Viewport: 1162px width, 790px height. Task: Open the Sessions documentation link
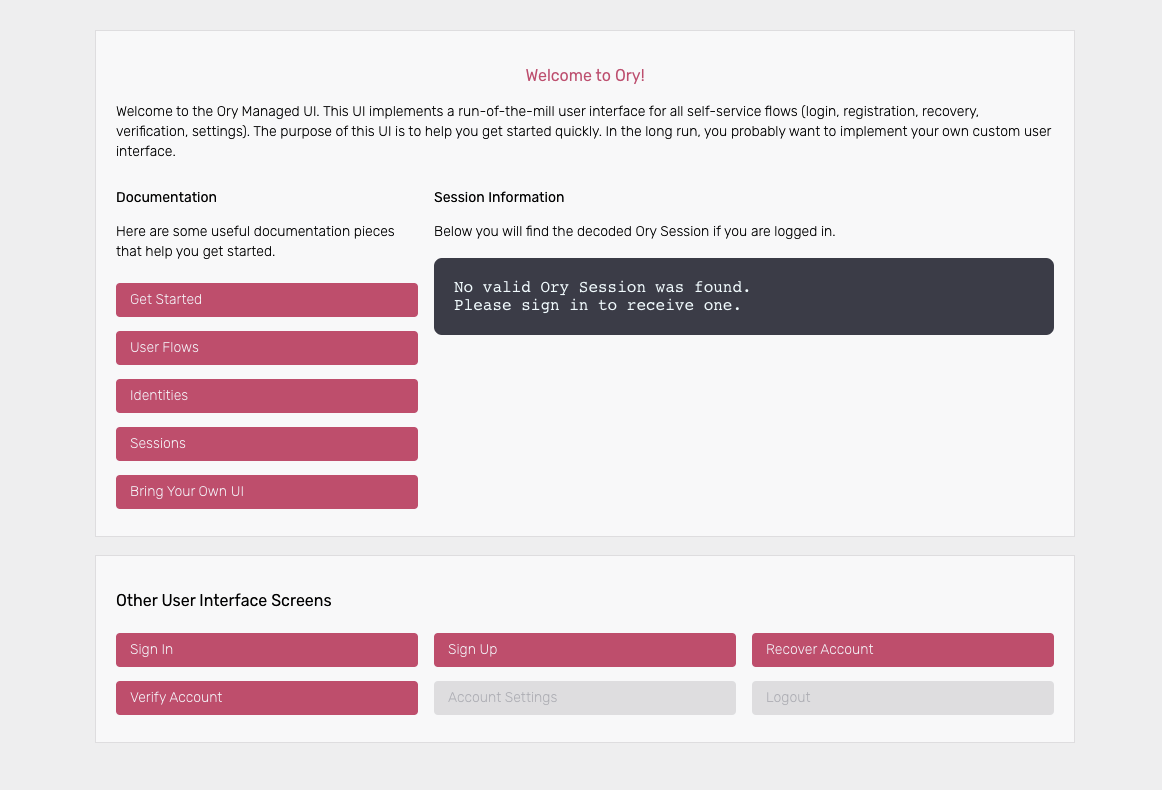267,444
